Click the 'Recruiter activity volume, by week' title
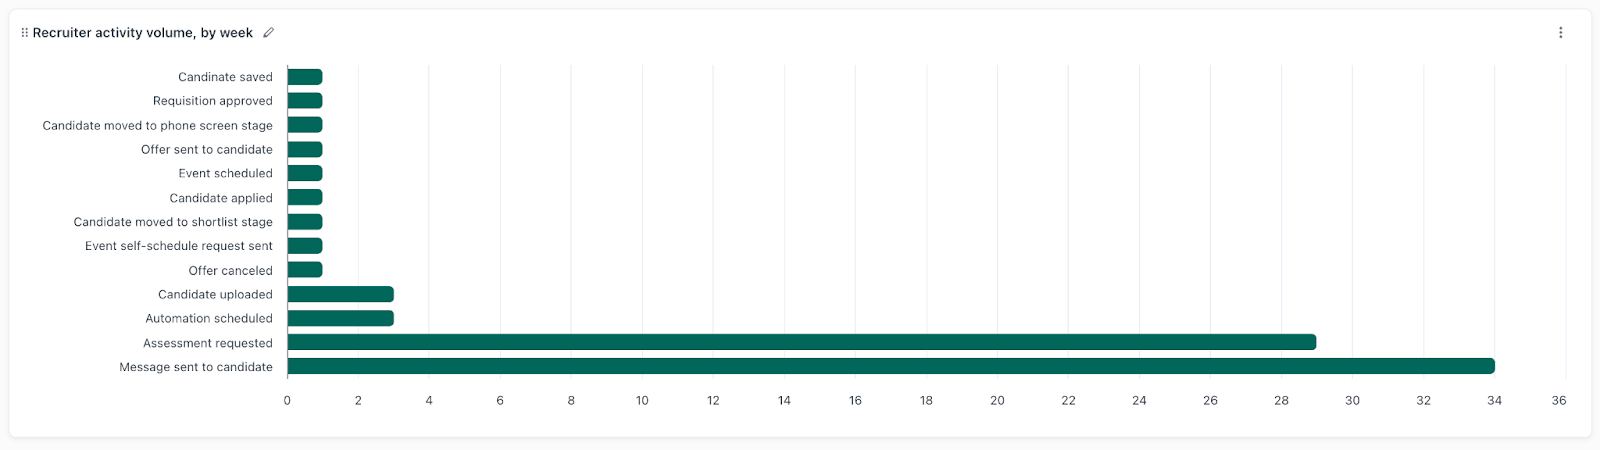The width and height of the screenshot is (1600, 450). 142,33
